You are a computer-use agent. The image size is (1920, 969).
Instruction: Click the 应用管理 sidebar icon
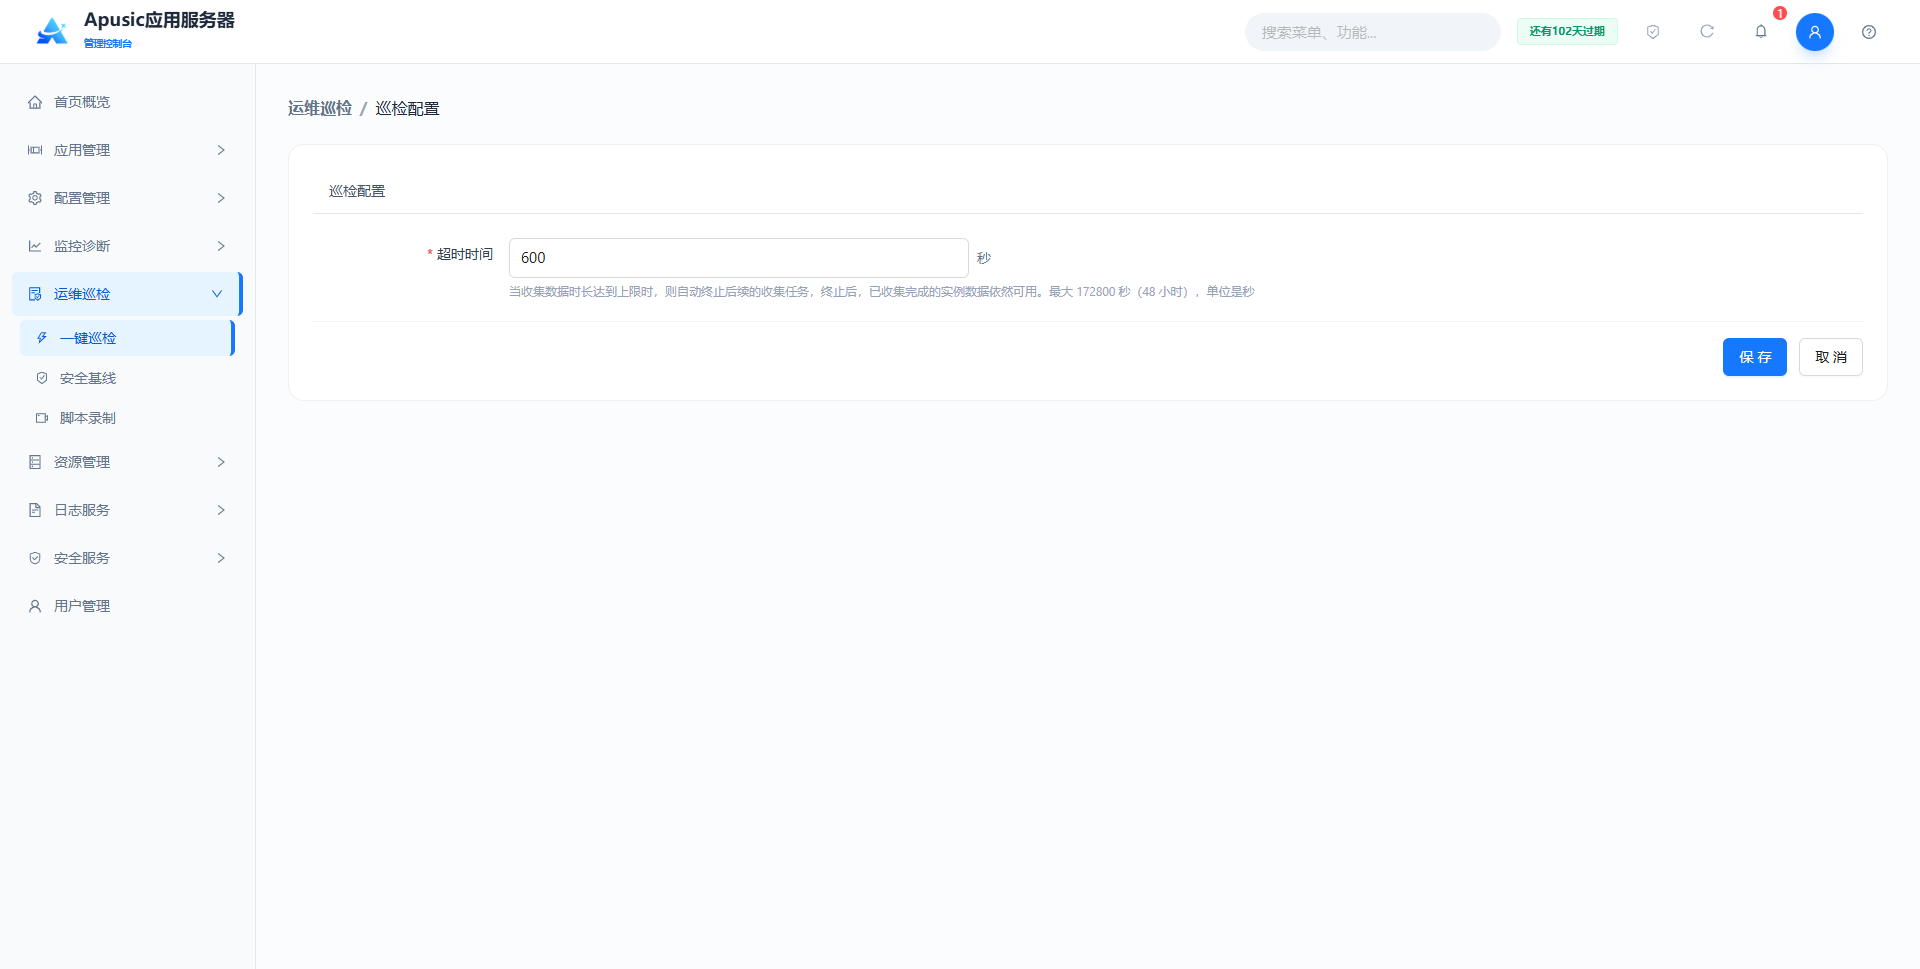point(35,150)
